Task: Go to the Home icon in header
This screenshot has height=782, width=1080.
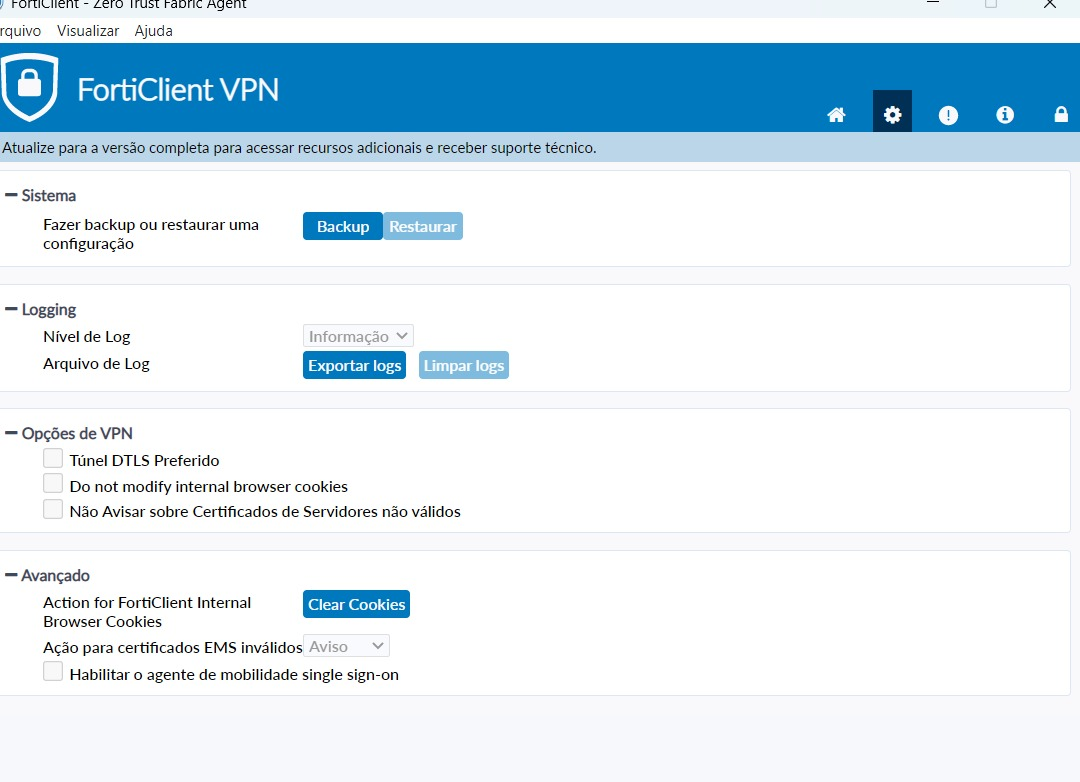Action: [836, 114]
